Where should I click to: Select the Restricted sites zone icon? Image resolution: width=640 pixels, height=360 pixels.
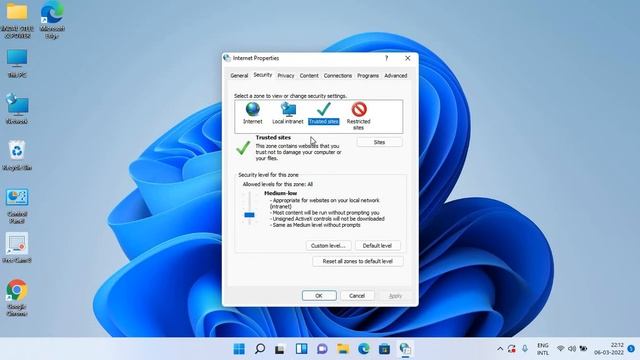click(x=359, y=109)
